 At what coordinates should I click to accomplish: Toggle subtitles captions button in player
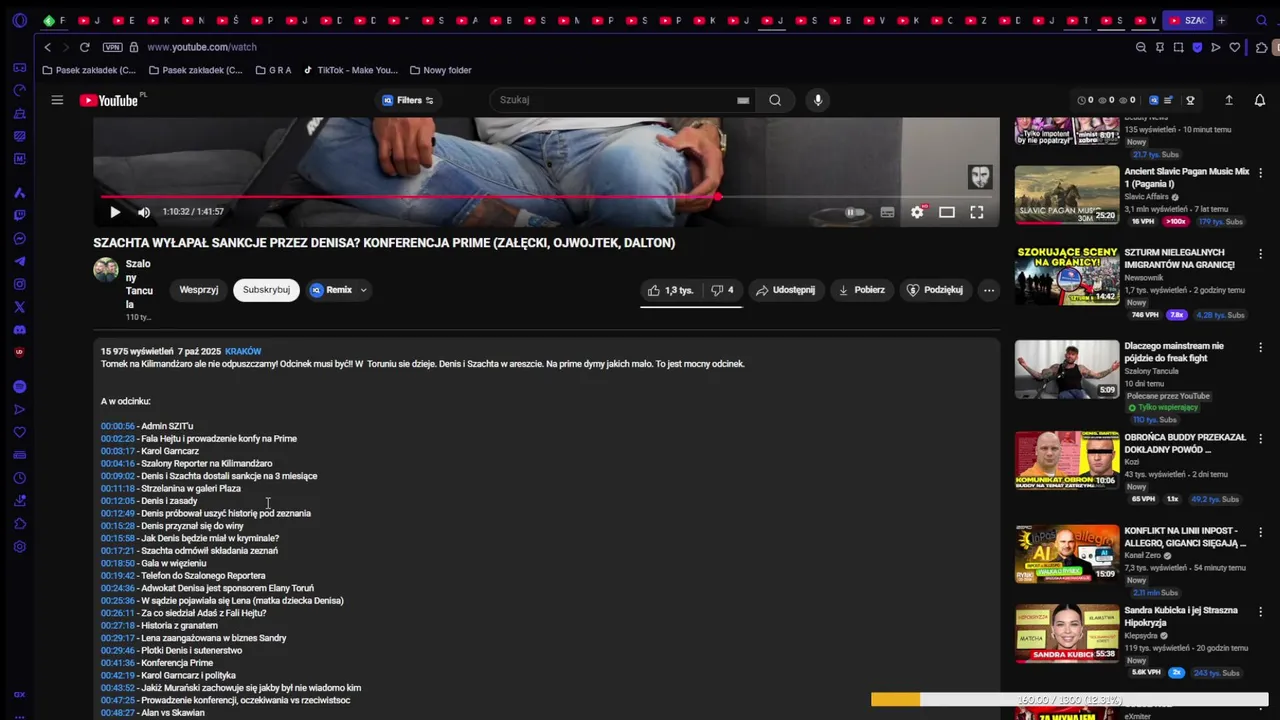click(887, 212)
